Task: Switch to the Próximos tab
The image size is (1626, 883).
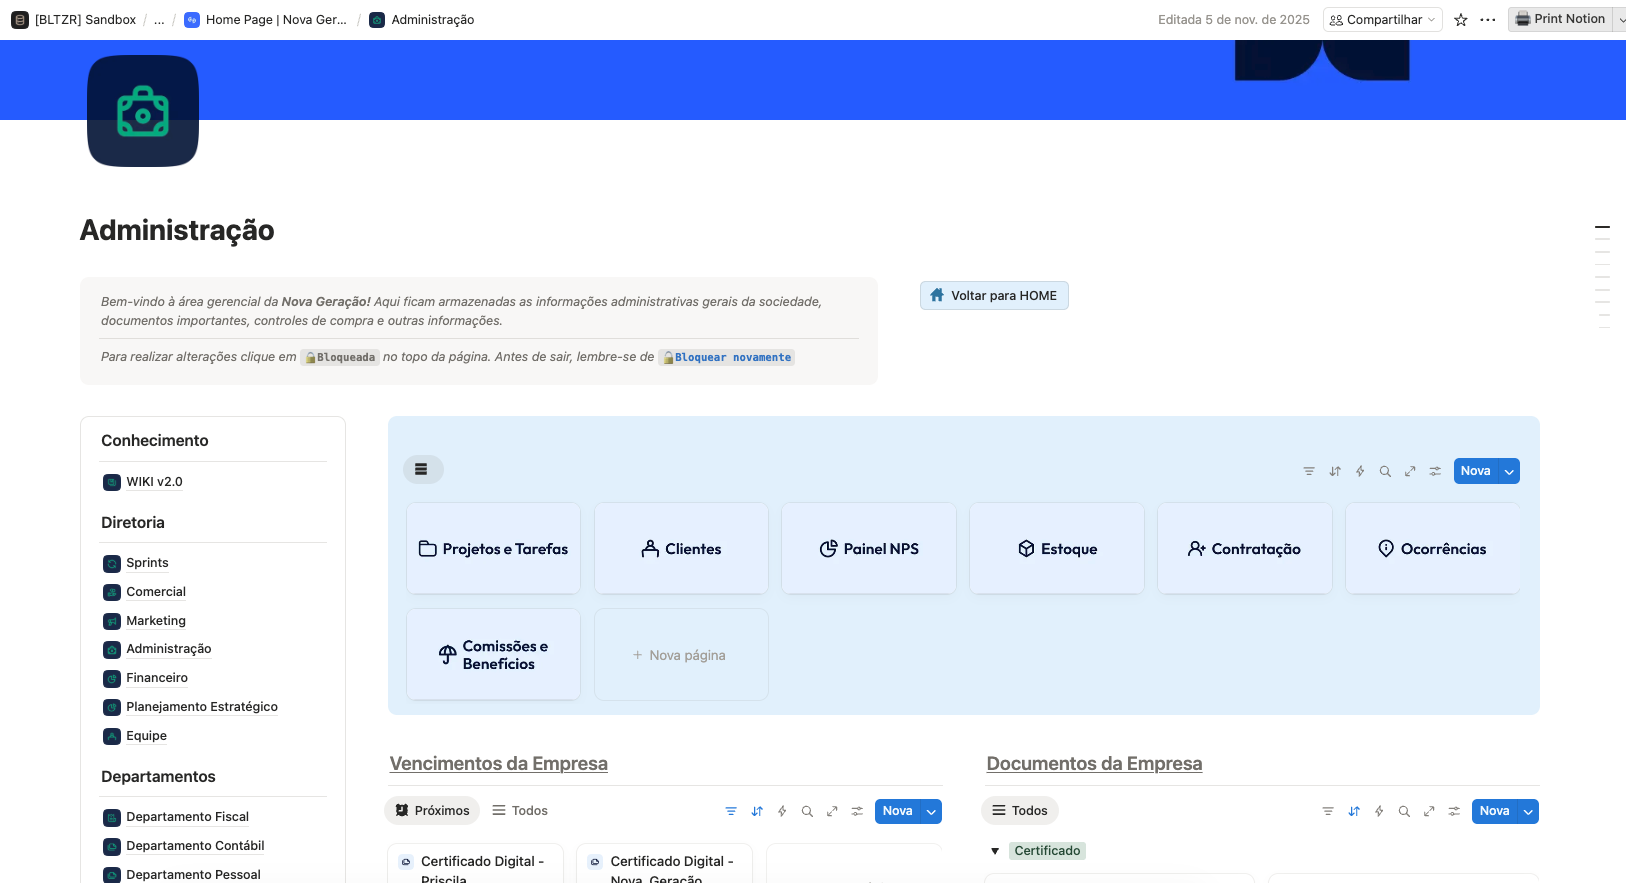Action: (x=432, y=811)
